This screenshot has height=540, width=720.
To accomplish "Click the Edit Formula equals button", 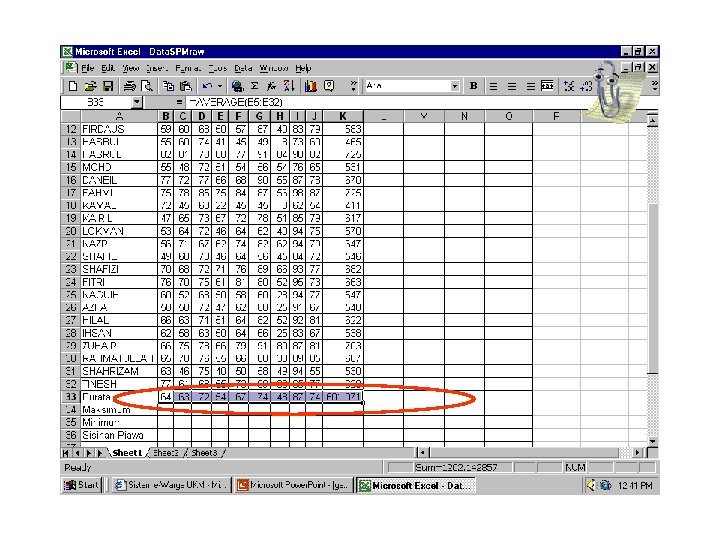I will 179,102.
